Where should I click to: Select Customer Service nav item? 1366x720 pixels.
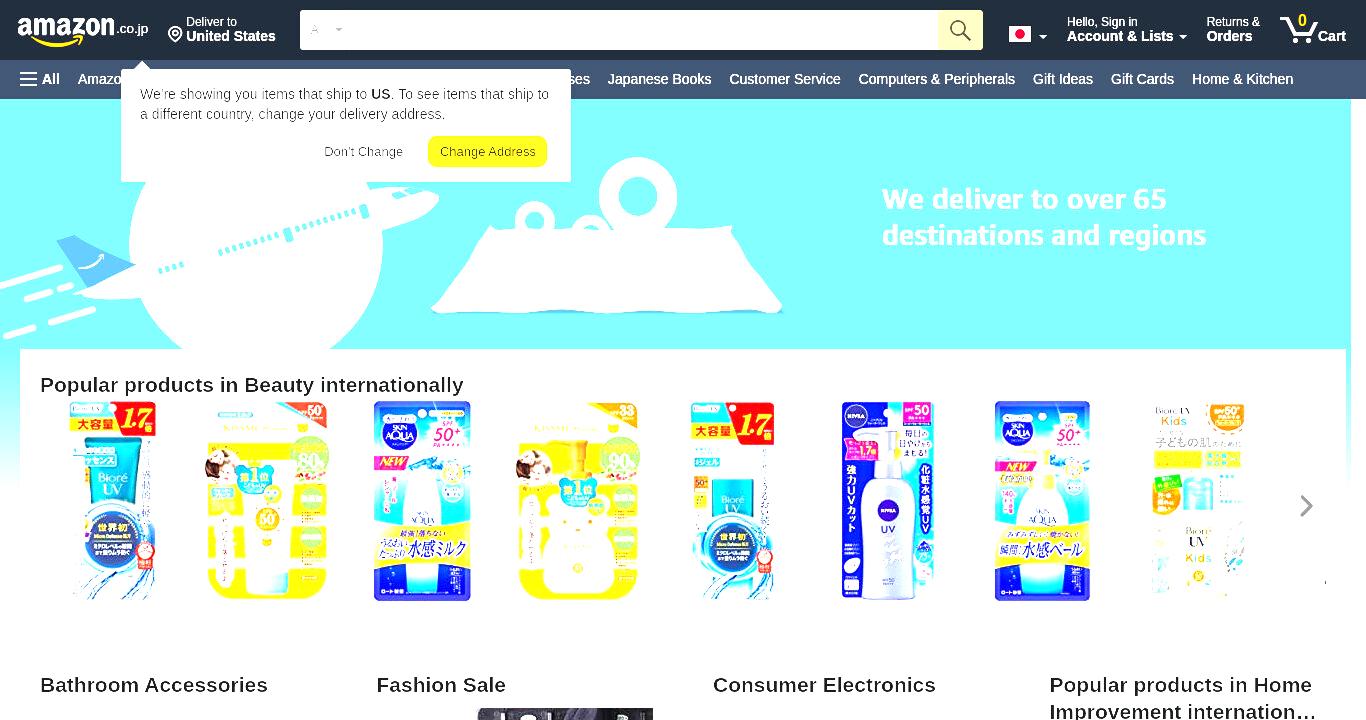coord(785,79)
